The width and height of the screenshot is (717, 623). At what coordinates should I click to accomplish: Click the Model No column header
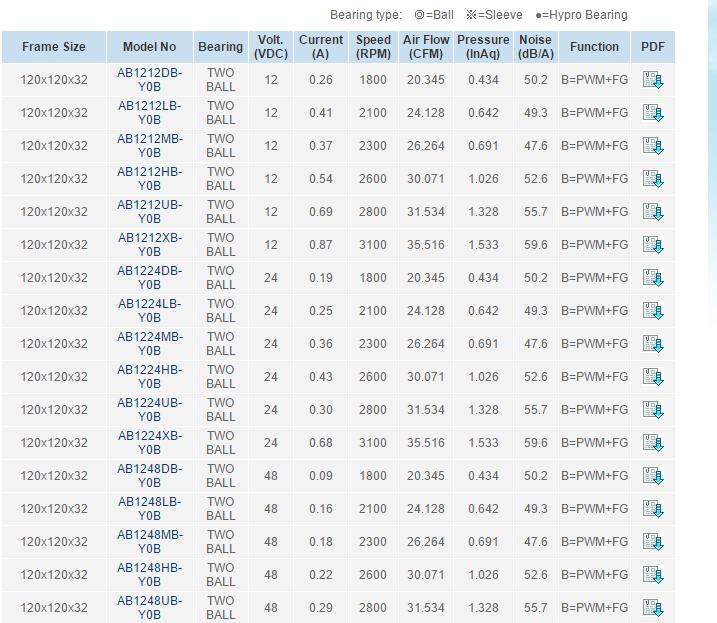[x=149, y=47]
